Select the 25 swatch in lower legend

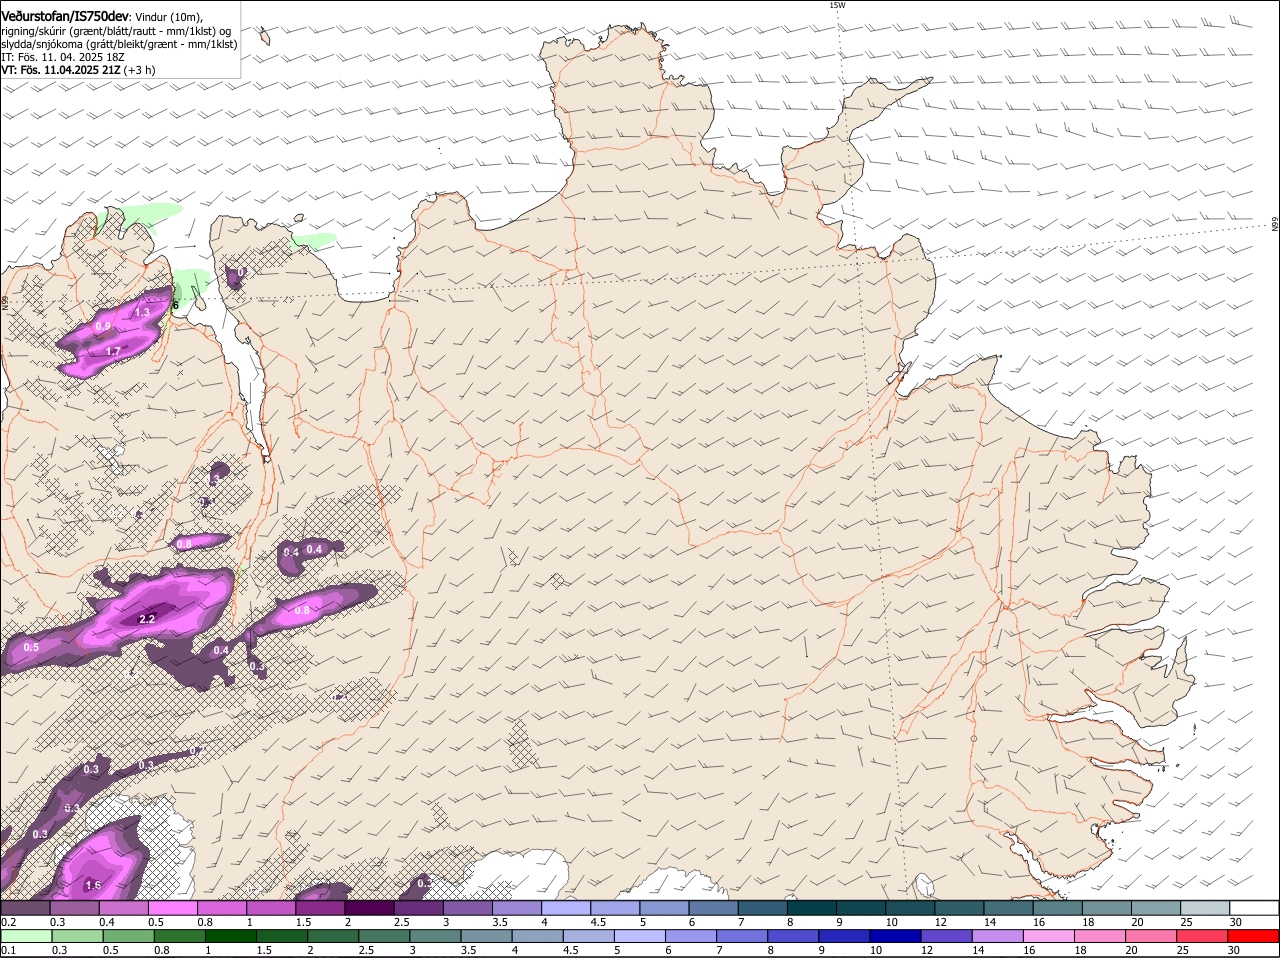point(1201,937)
